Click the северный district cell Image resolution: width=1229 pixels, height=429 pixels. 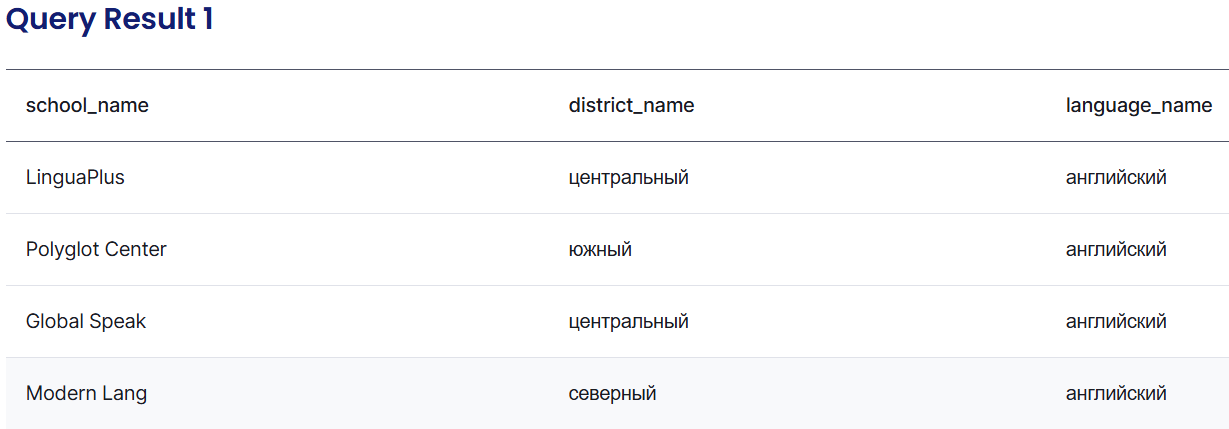pyautogui.click(x=612, y=394)
